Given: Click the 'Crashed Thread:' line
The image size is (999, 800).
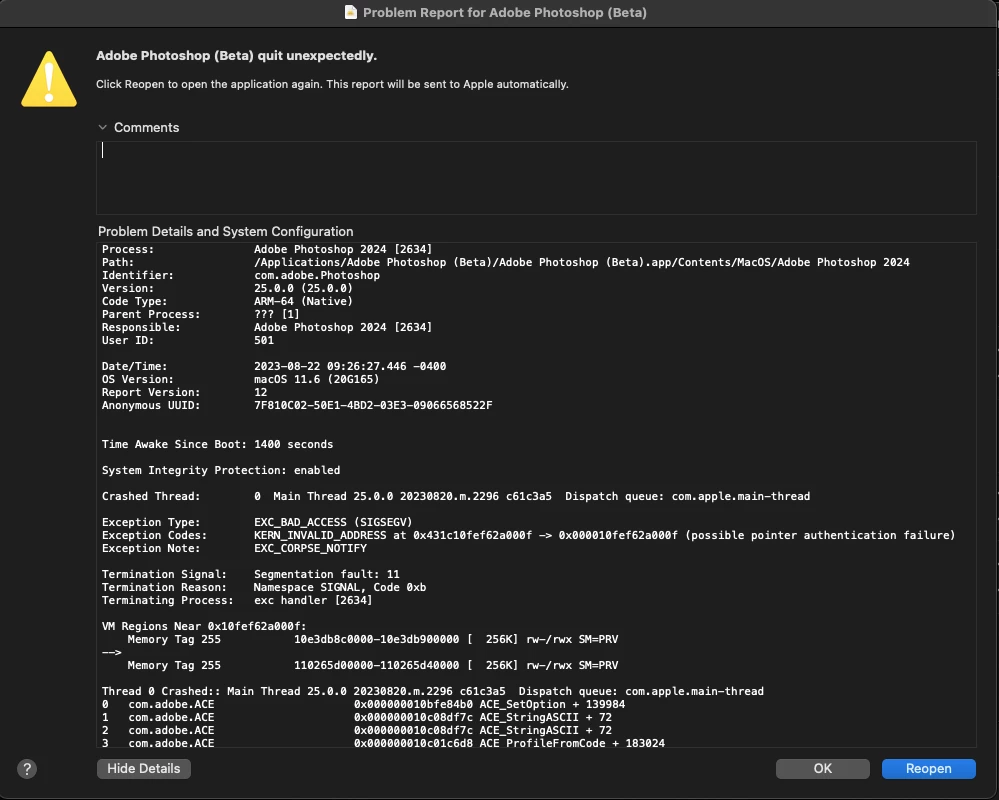Looking at the screenshot, I should (x=456, y=496).
